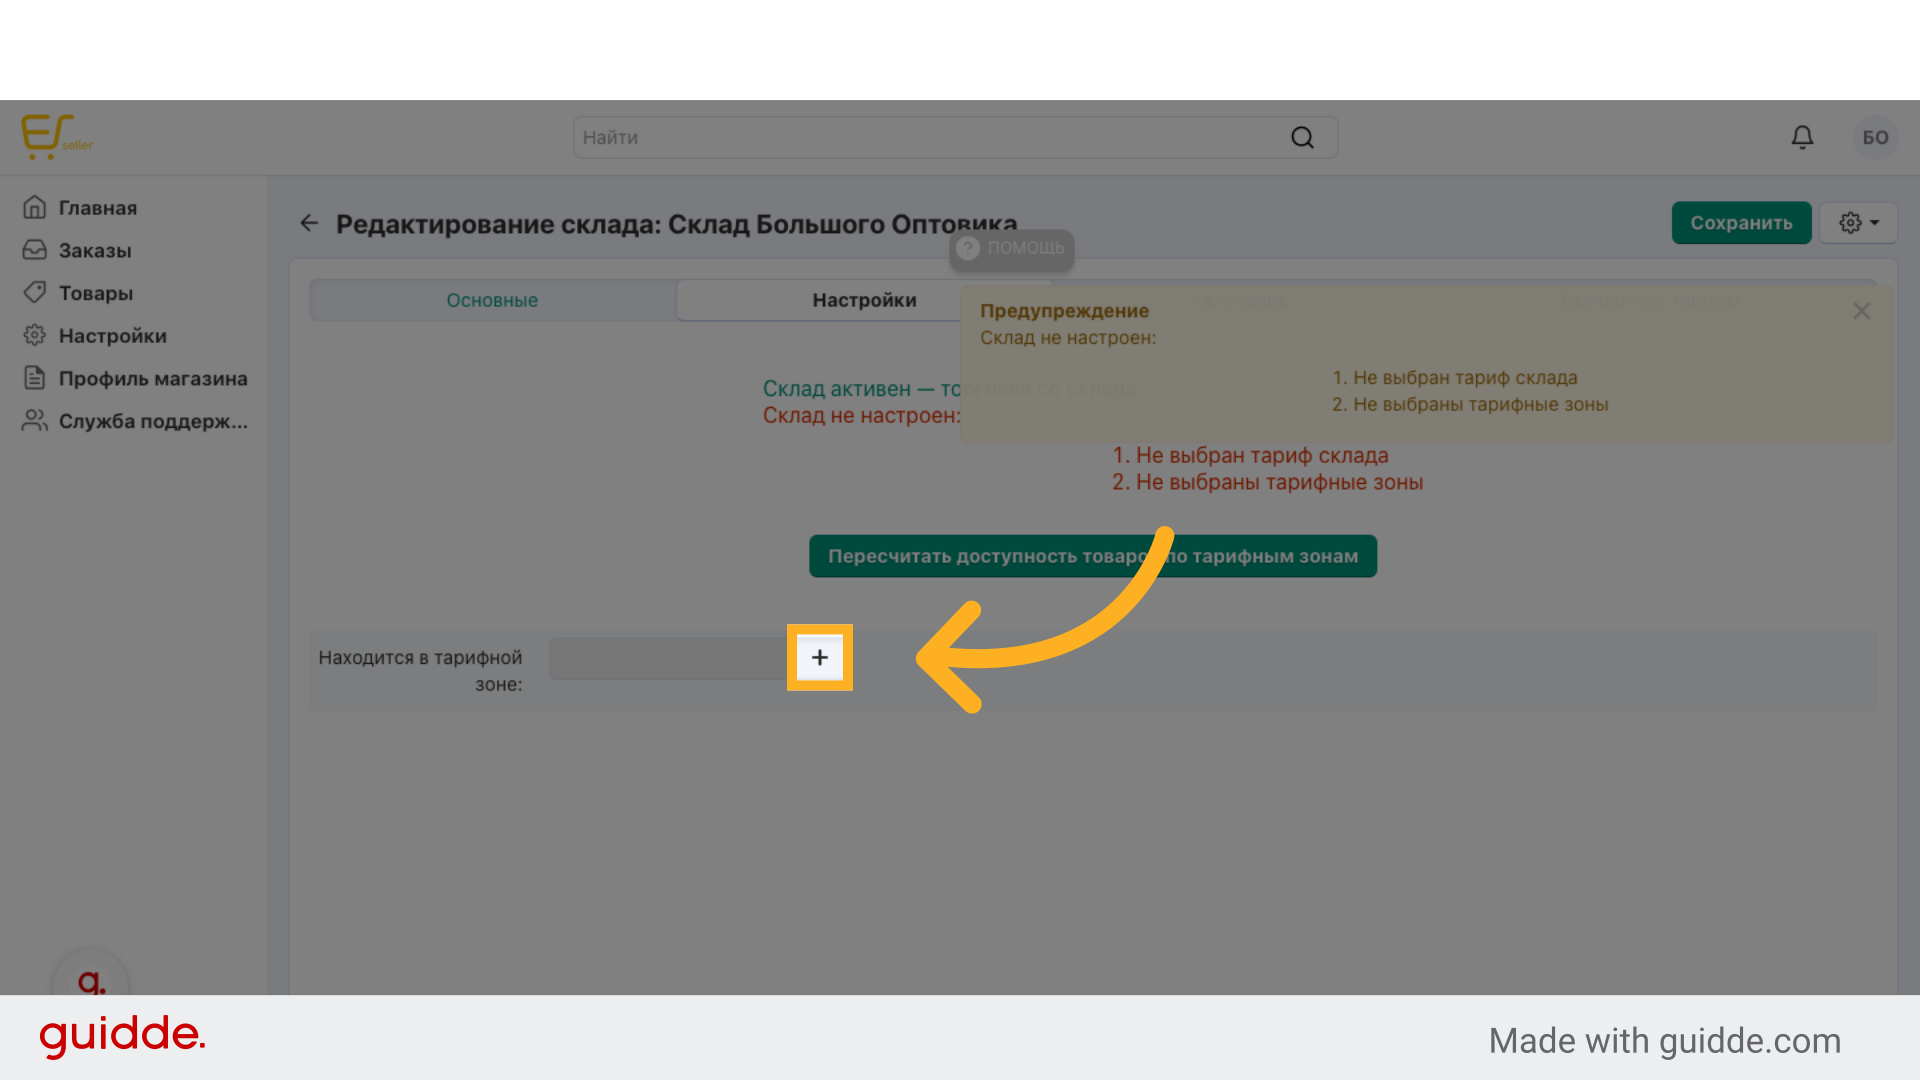This screenshot has width=1920, height=1080.
Task: Open Заказы in the sidebar
Action: [x=95, y=251]
